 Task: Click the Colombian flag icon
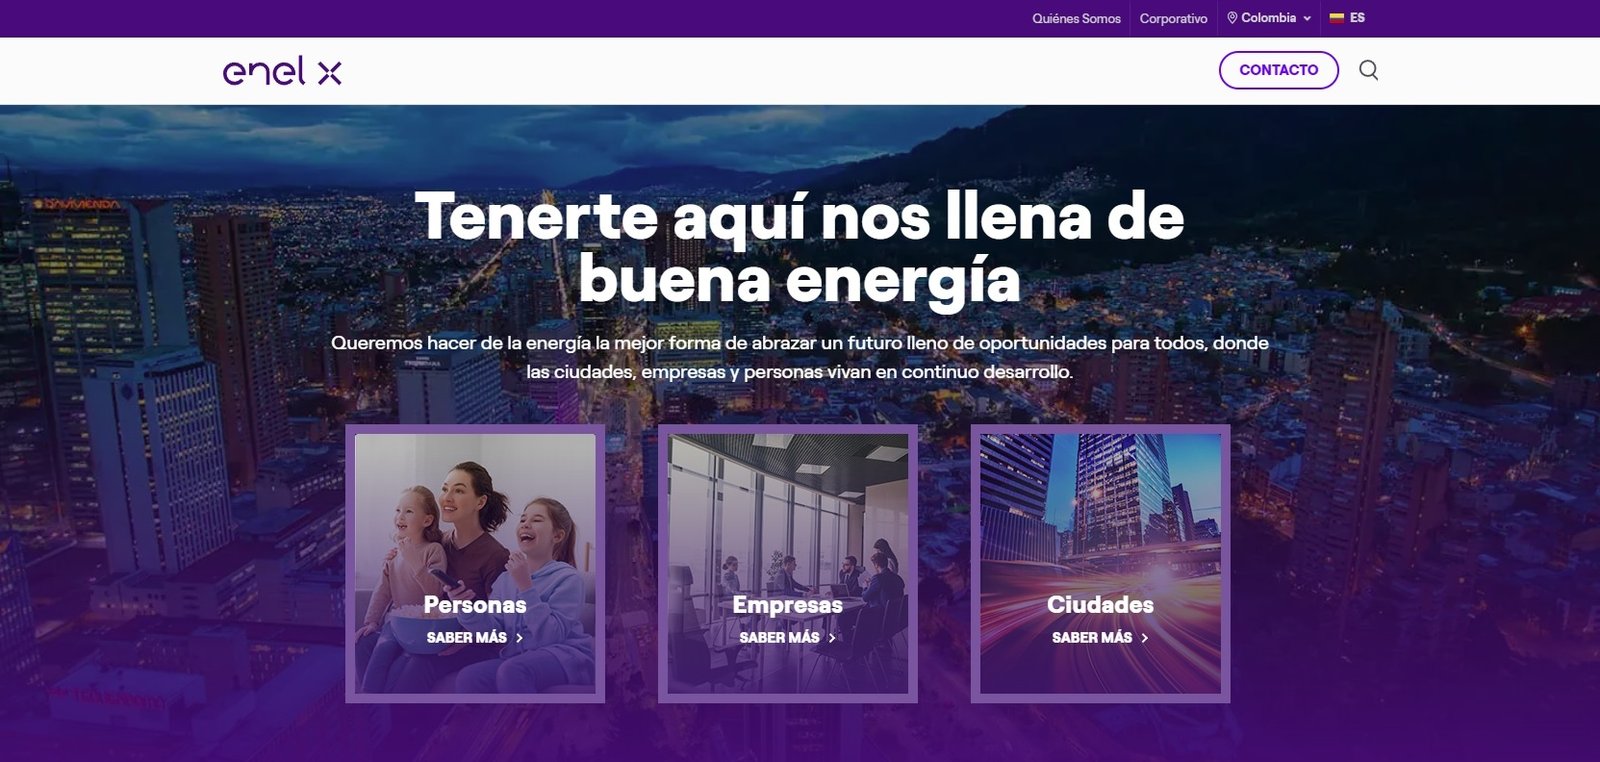[x=1336, y=18]
